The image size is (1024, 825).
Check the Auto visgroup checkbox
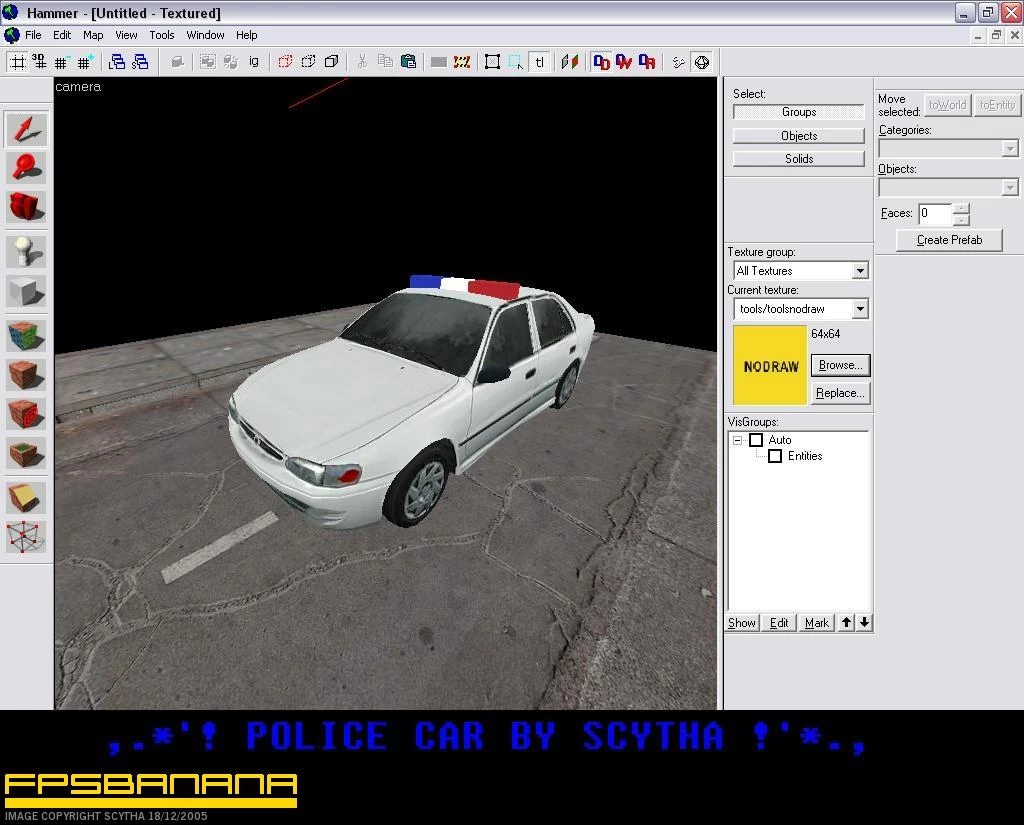tap(756, 440)
